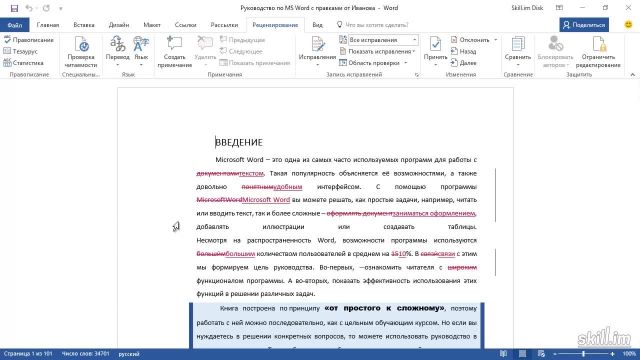Viewport: 640px width, 360px height.
Task: Switch to the Вид tab
Action: 317,25
